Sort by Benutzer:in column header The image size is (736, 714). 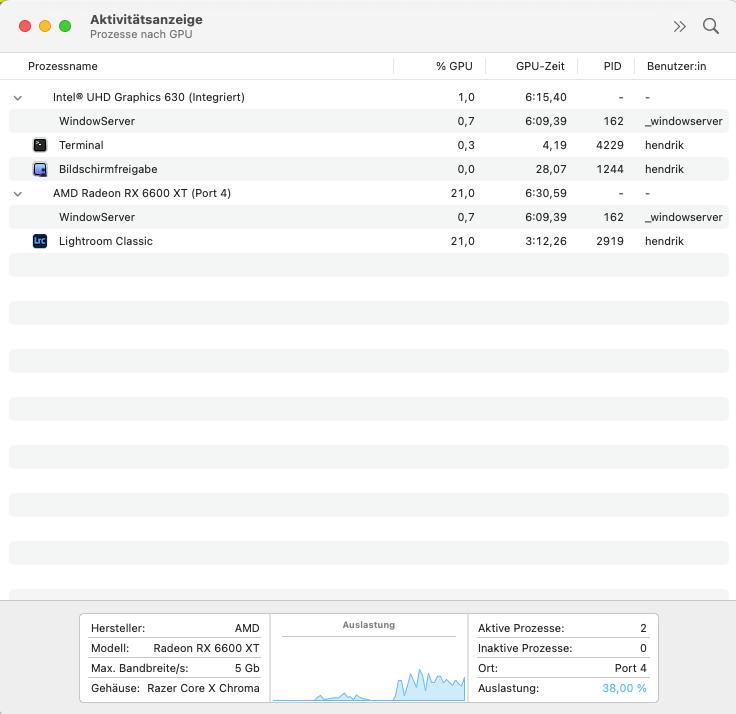click(676, 66)
